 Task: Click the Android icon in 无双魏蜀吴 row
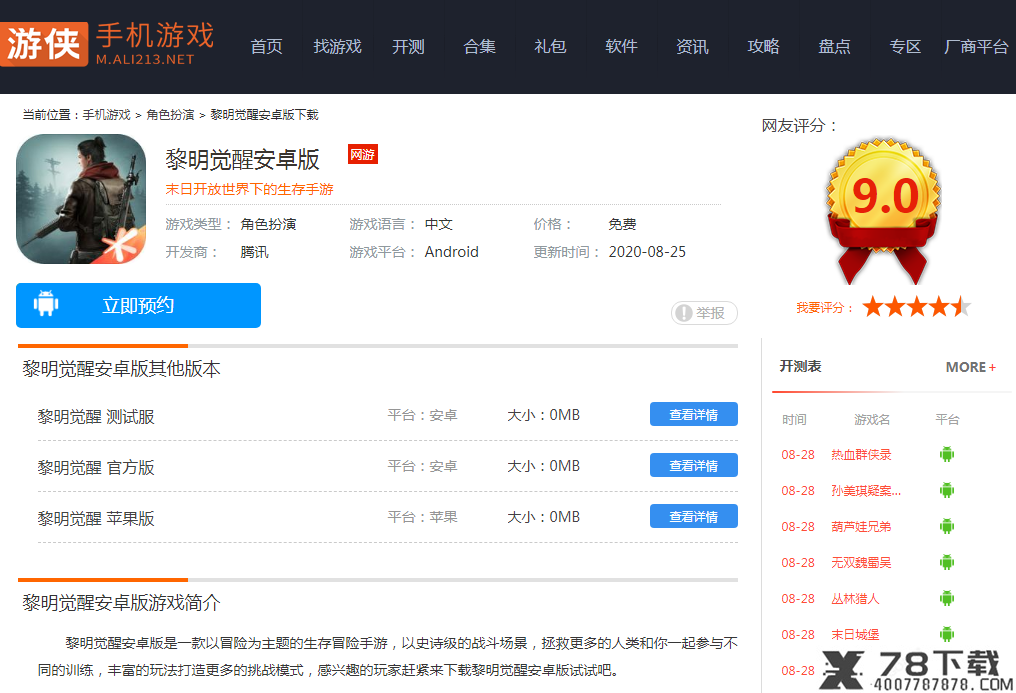(947, 562)
